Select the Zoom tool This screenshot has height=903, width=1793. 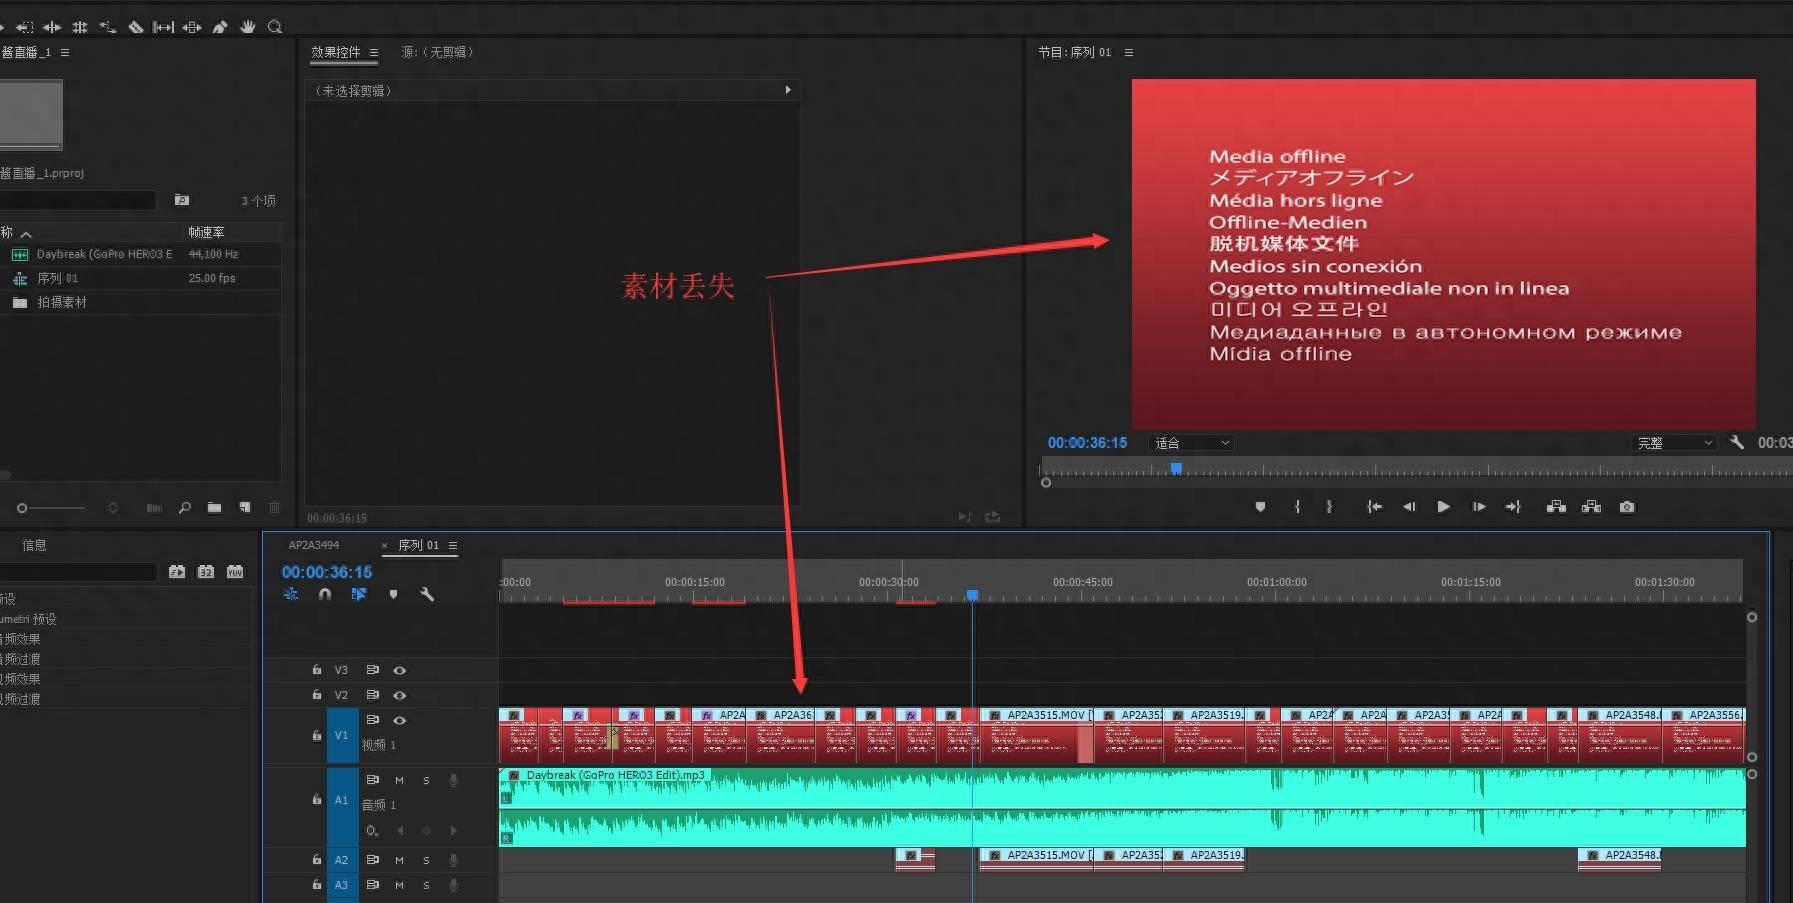(275, 27)
